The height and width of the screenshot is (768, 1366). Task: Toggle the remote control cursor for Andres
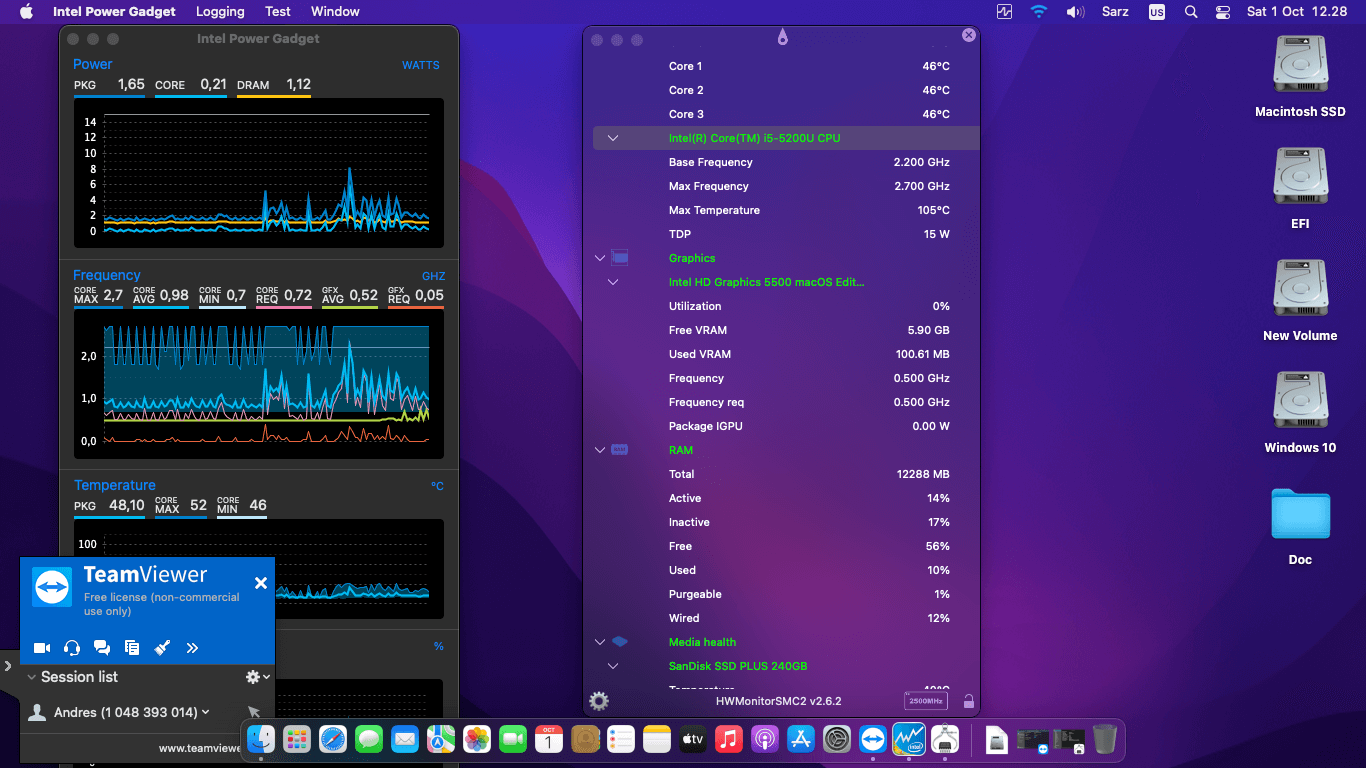tap(254, 712)
